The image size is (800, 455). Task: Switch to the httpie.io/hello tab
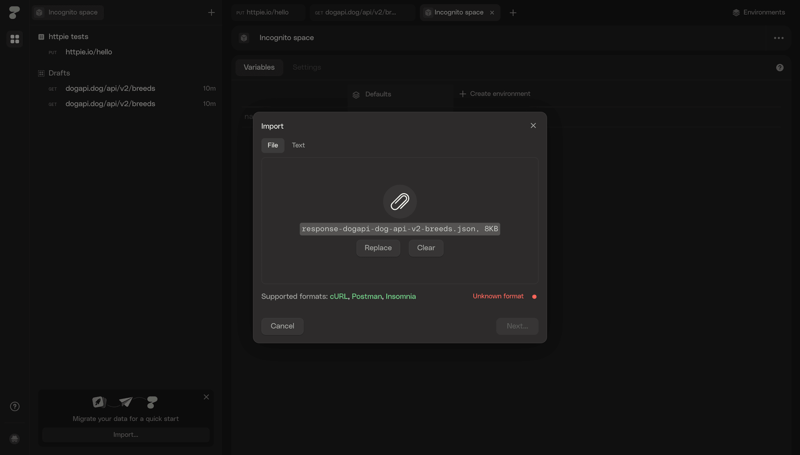[x=267, y=12]
